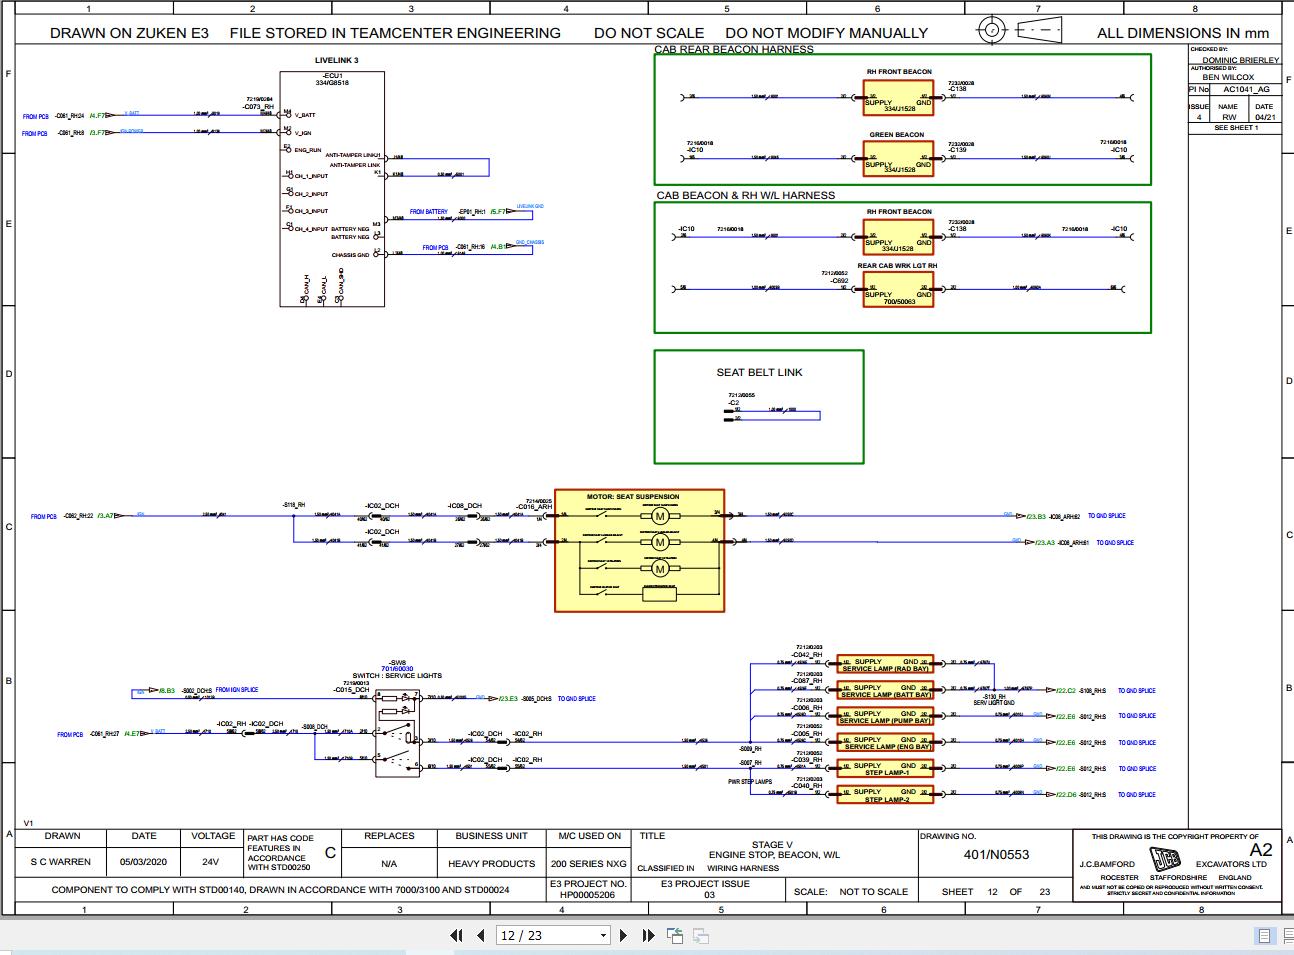
Task: Click the PWR STEP LAMPS label
Action: [750, 782]
